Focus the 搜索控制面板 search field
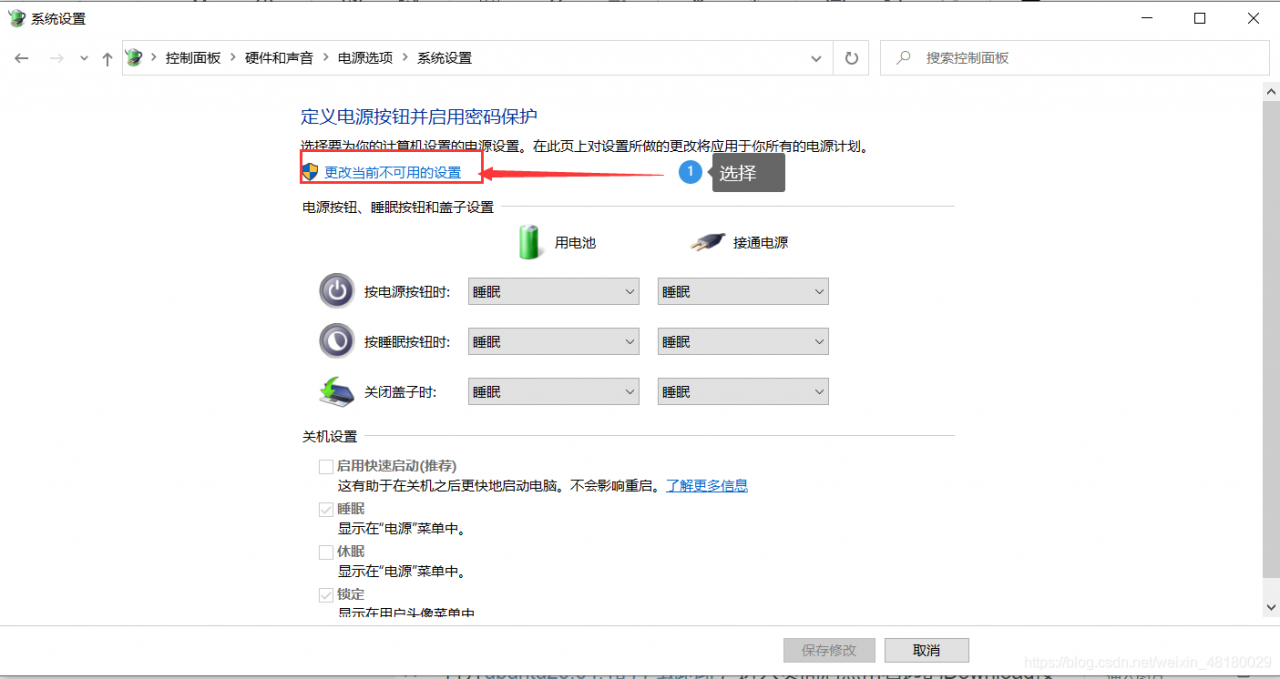The height and width of the screenshot is (679, 1280). point(1073,58)
